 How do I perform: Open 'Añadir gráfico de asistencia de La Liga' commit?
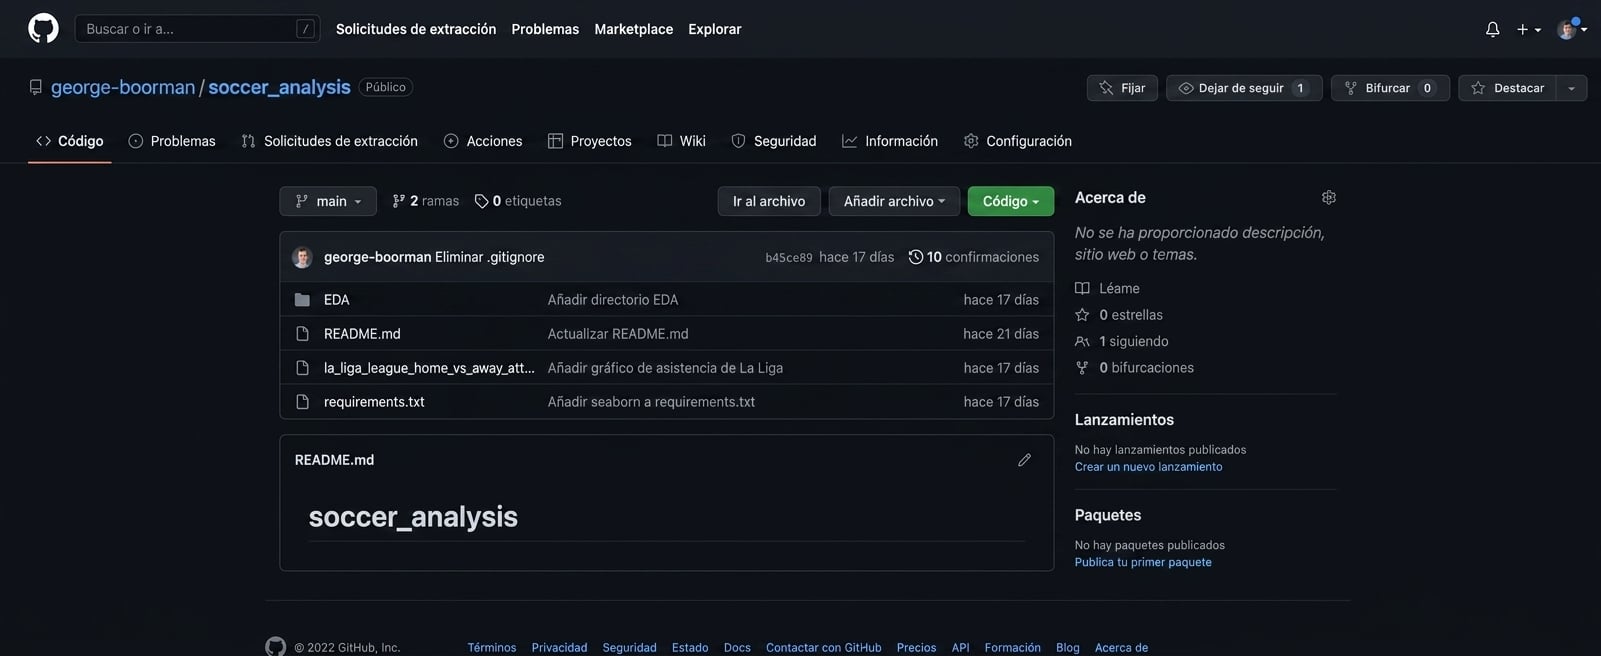[x=665, y=368]
